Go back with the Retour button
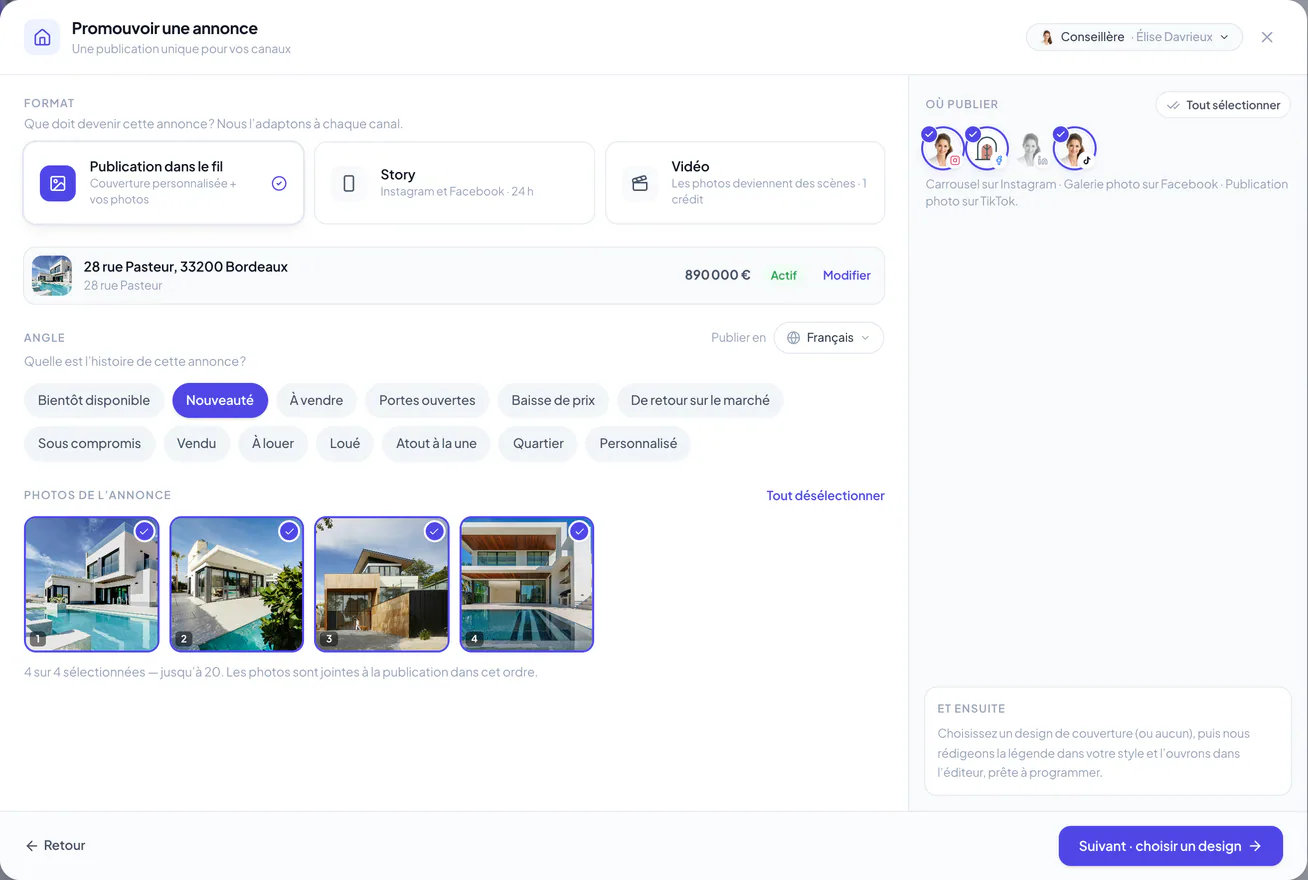This screenshot has height=880, width=1308. point(56,846)
